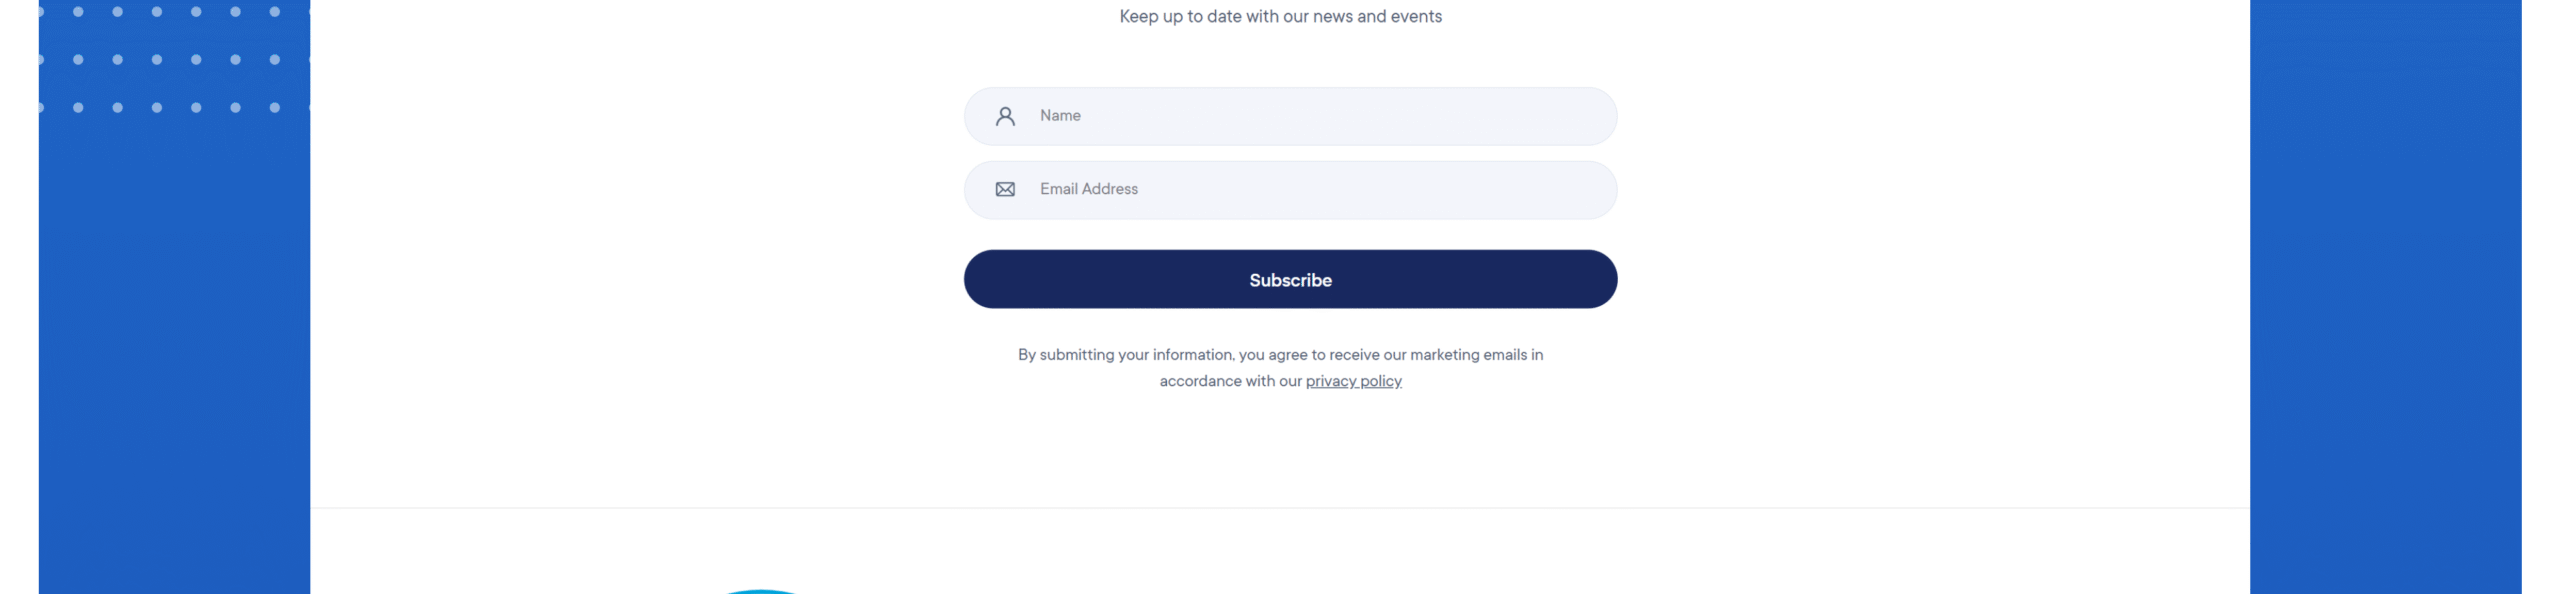The height and width of the screenshot is (594, 2560).
Task: Click the envelope icon in Email field
Action: [1005, 189]
